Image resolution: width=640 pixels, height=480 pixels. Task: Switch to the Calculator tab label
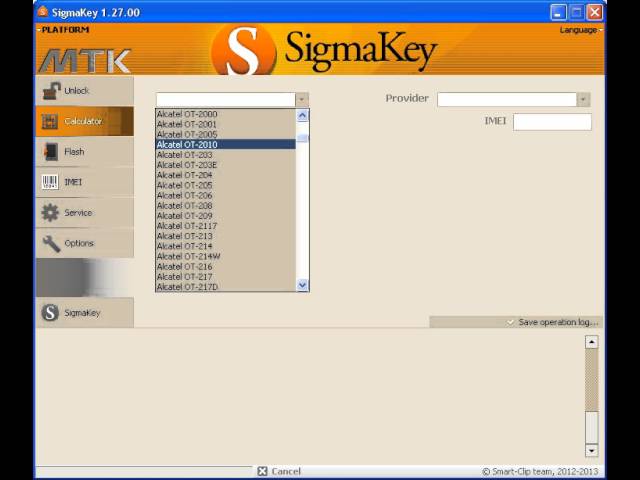pos(83,121)
